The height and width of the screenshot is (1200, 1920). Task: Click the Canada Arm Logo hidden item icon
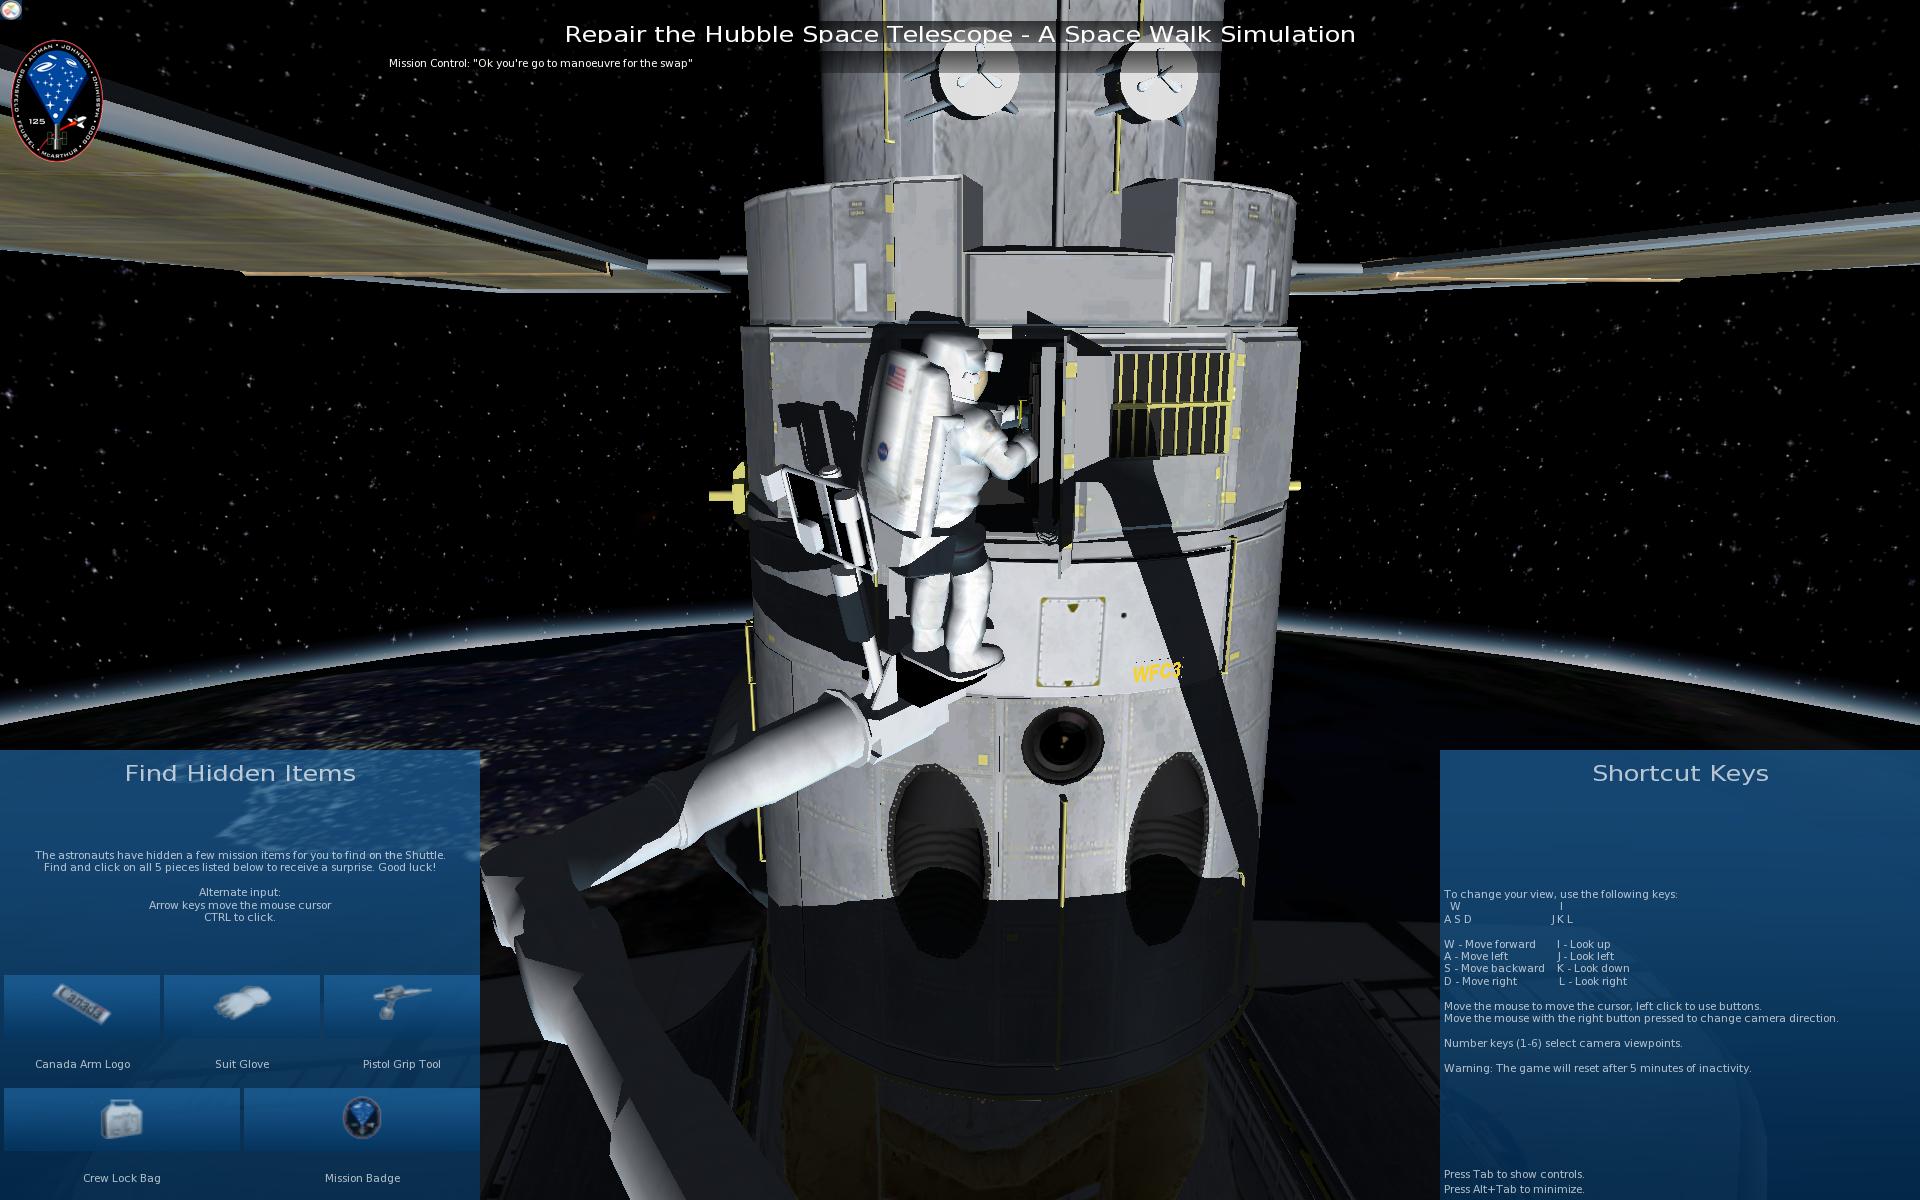(82, 1004)
